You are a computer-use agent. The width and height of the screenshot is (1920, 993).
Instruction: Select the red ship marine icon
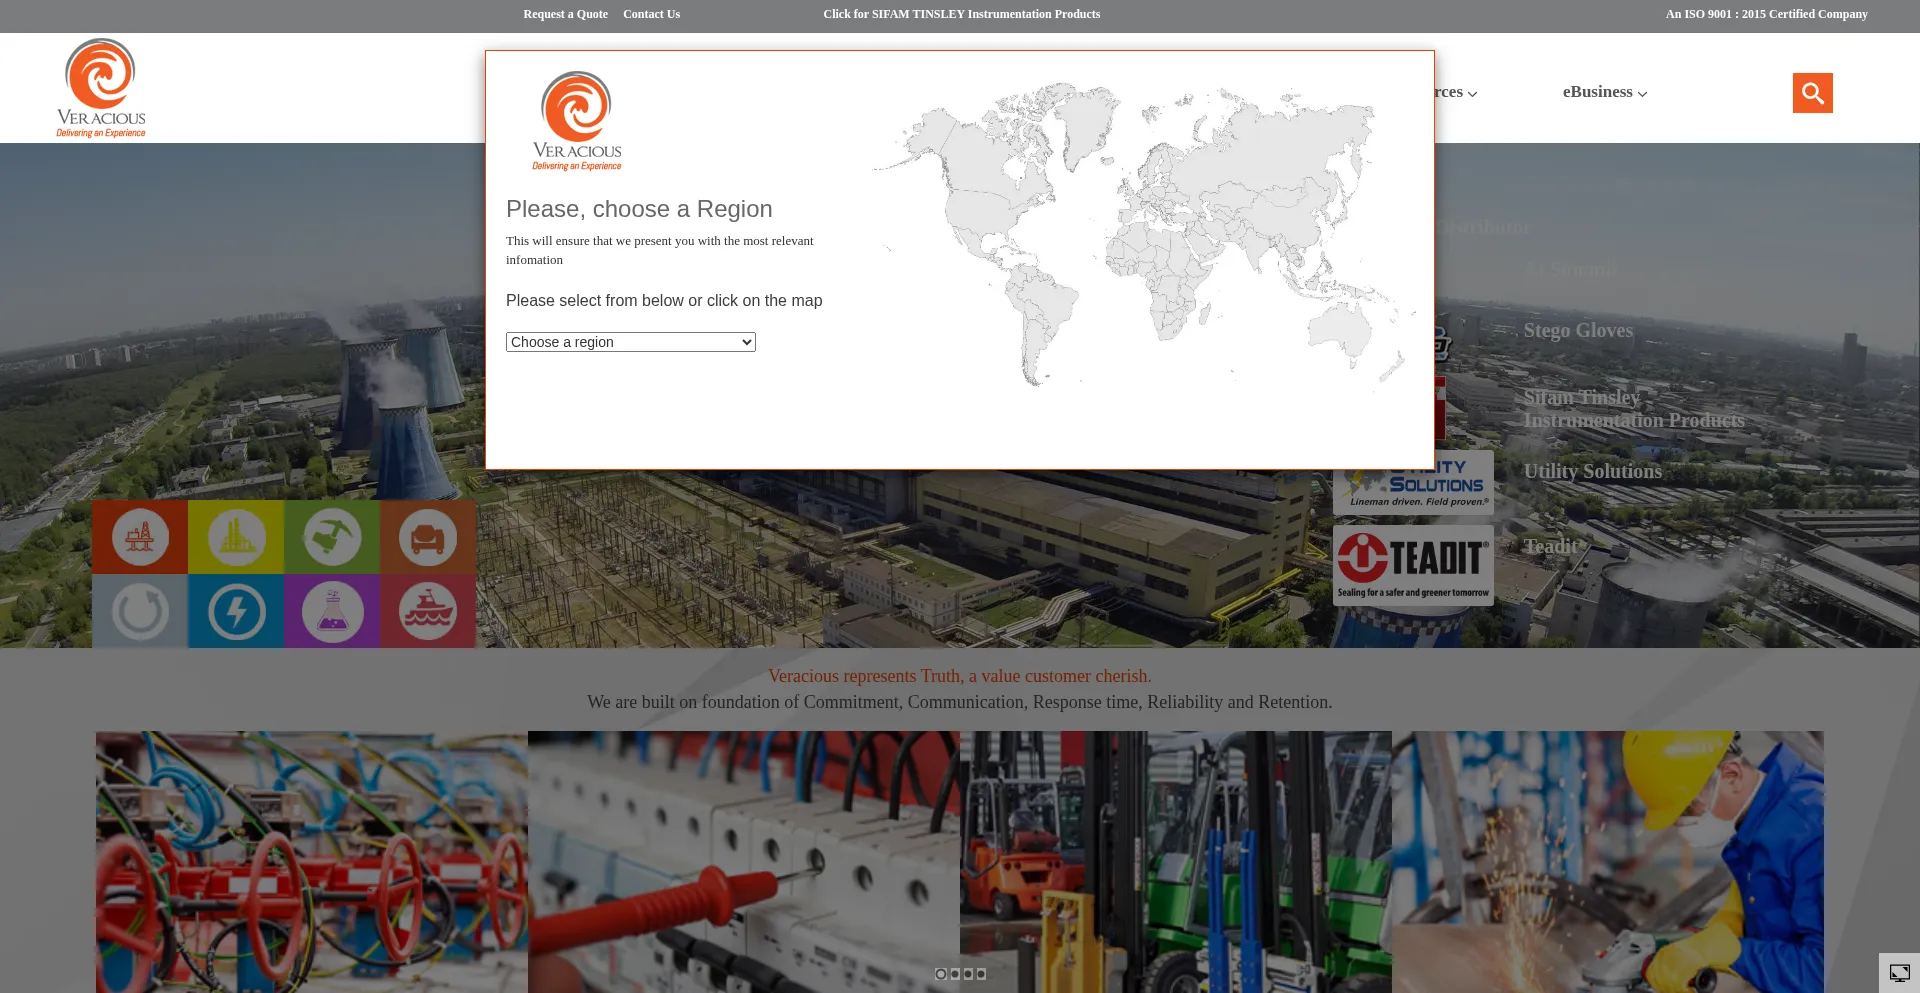tap(428, 611)
